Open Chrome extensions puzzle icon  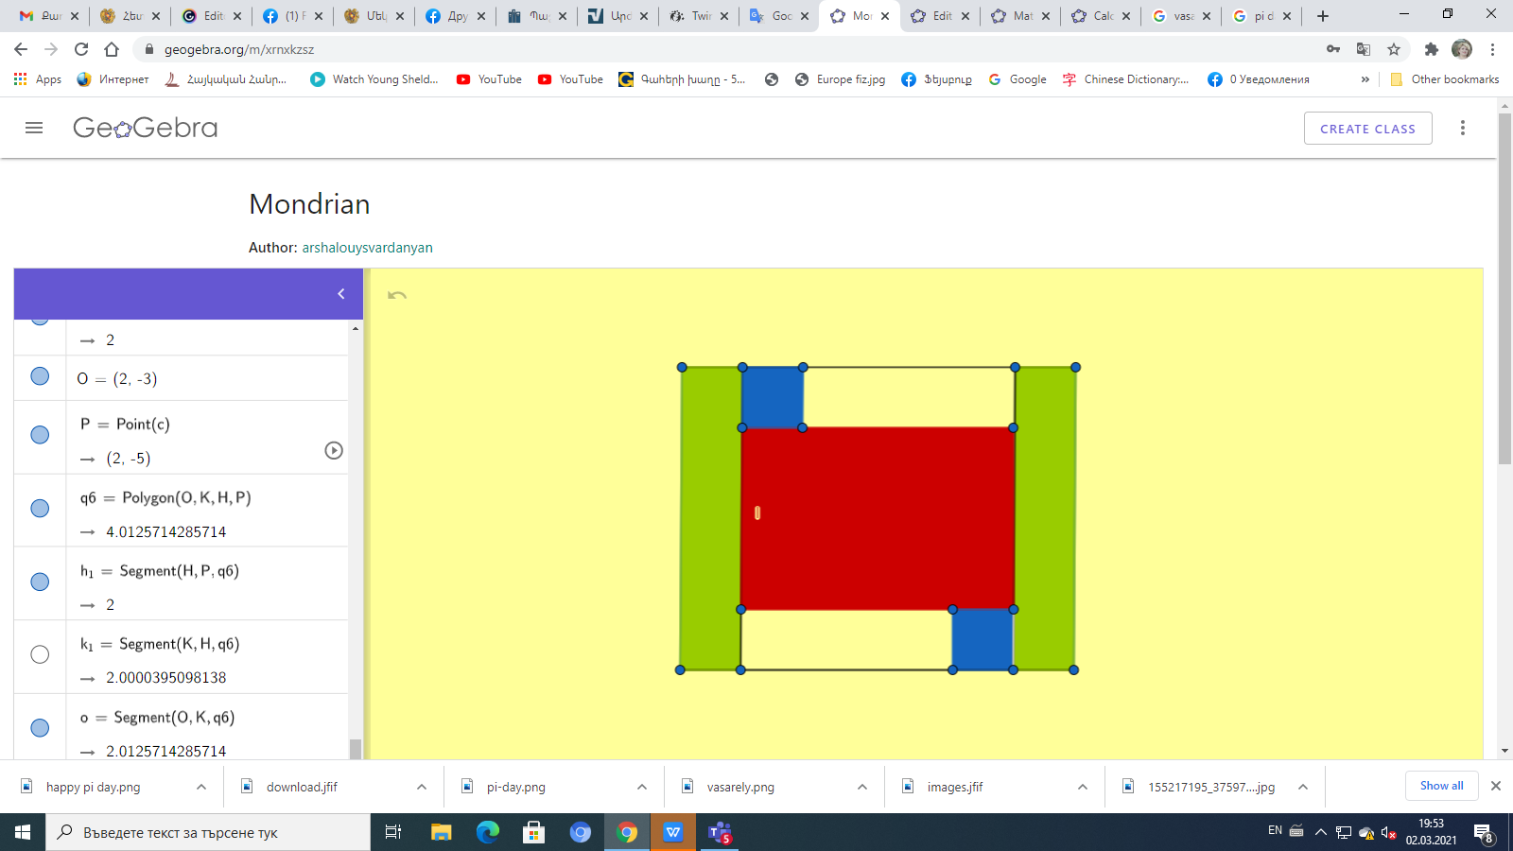tap(1431, 49)
